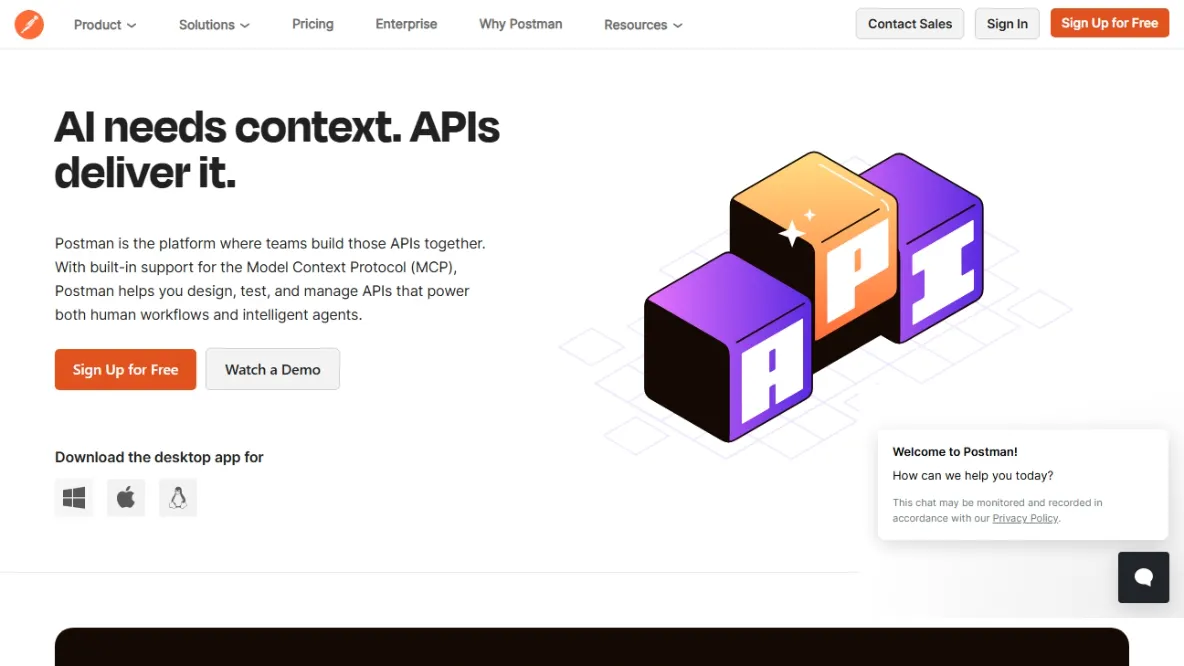Click the chat bubble inside the messenger button
The height and width of the screenshot is (666, 1184).
point(1143,577)
